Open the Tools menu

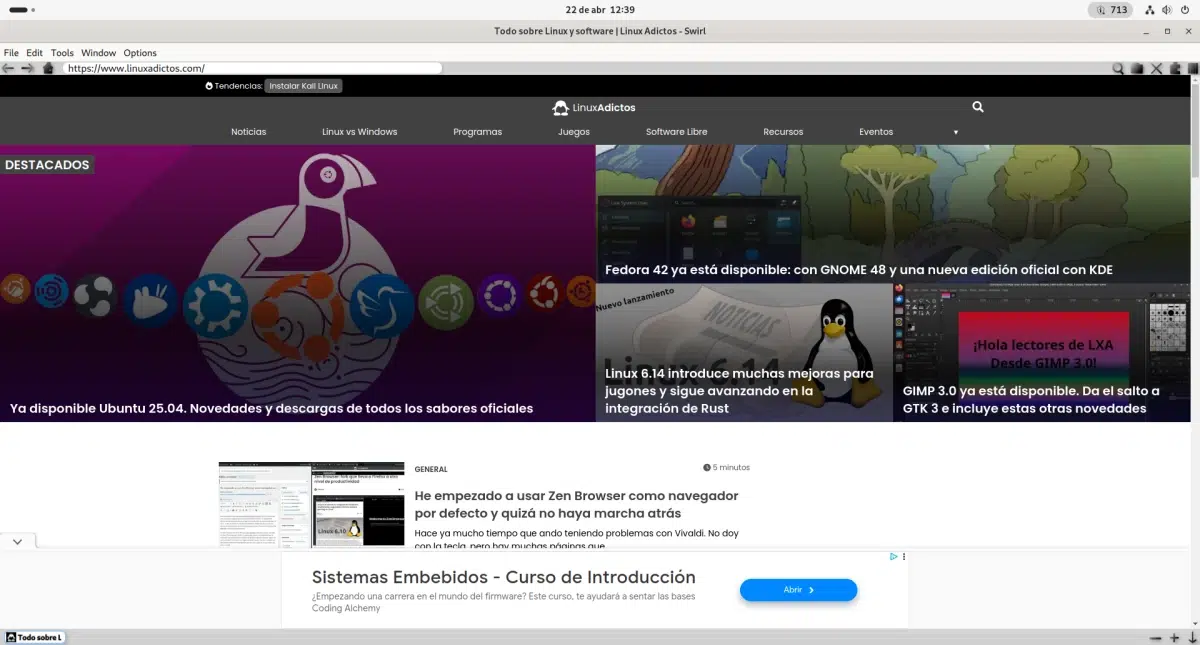pos(62,53)
